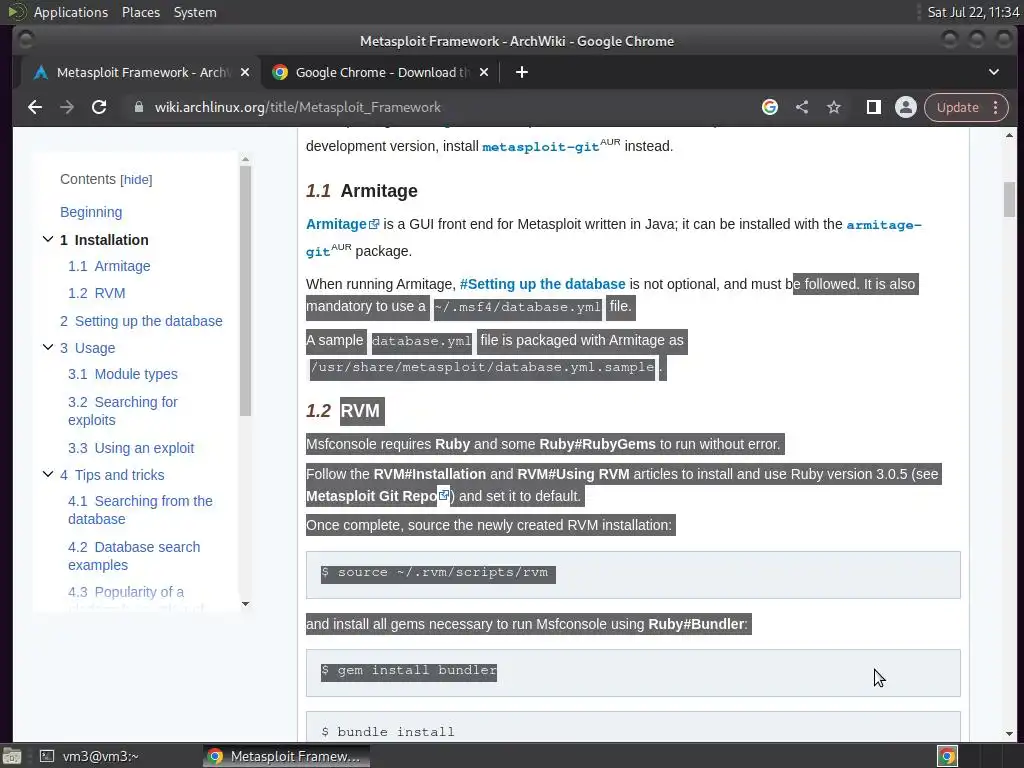The width and height of the screenshot is (1024, 768).
Task: Go to Beginning in contents
Action: 91,212
